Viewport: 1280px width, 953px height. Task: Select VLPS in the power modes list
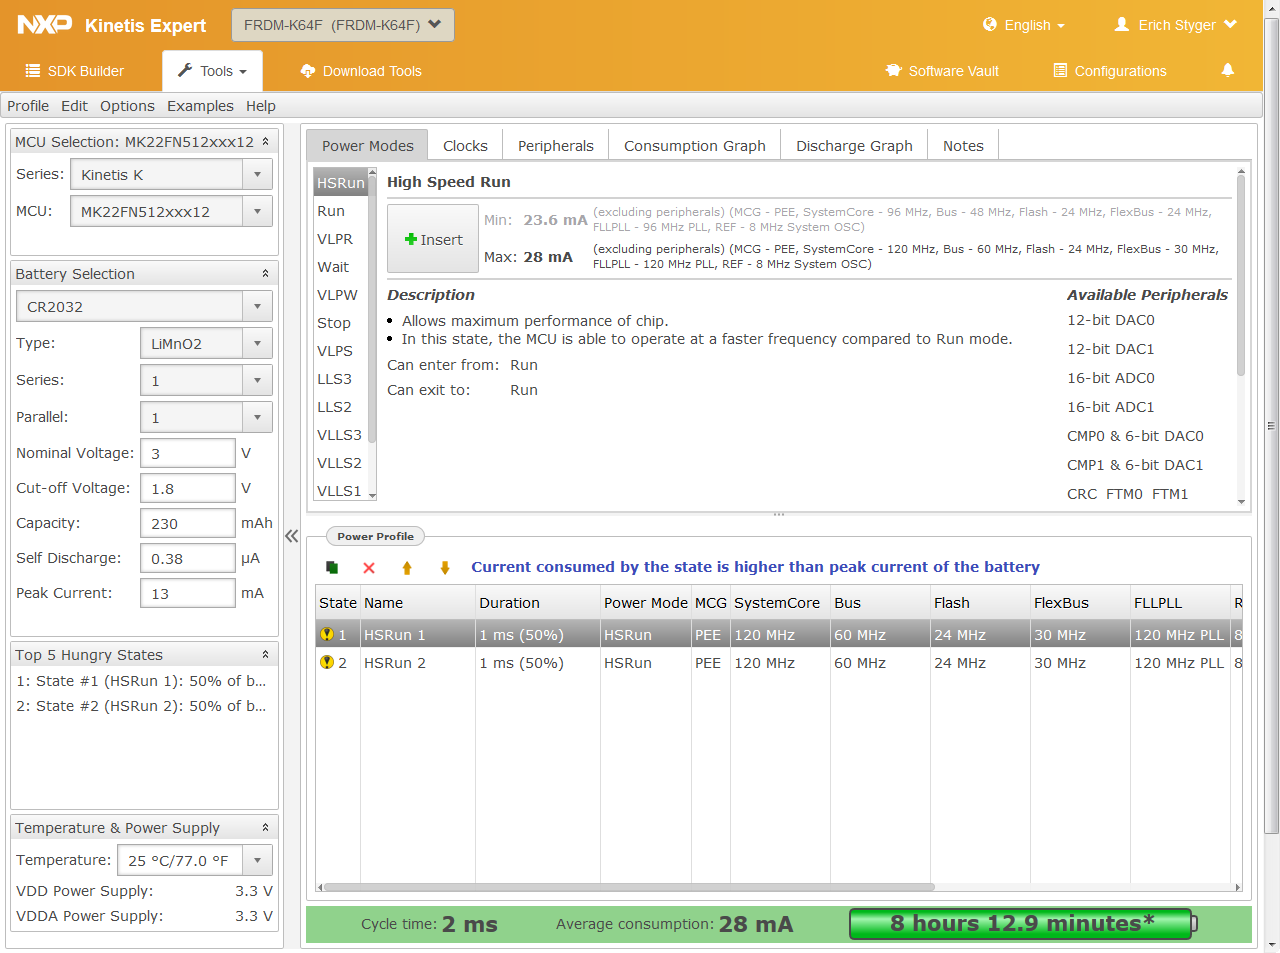(335, 351)
